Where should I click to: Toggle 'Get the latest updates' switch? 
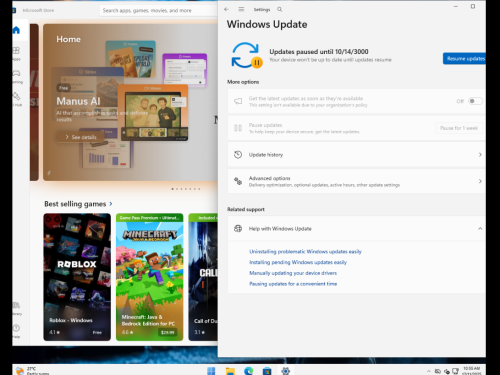pos(475,101)
